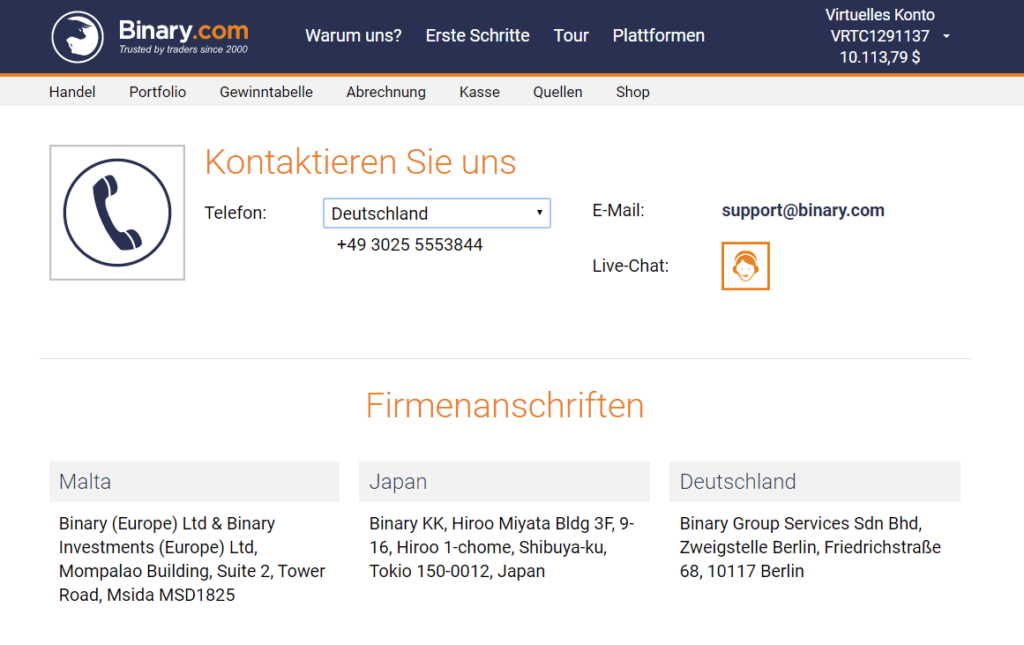1024x645 pixels.
Task: Click the Trusted by traders since 2000 tagline
Action: pyautogui.click(x=184, y=50)
